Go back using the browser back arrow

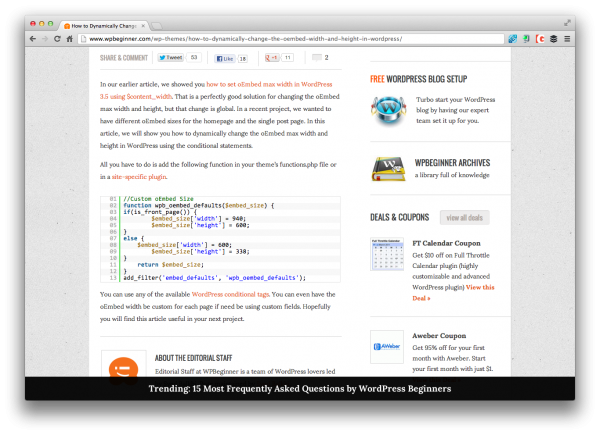pos(33,39)
